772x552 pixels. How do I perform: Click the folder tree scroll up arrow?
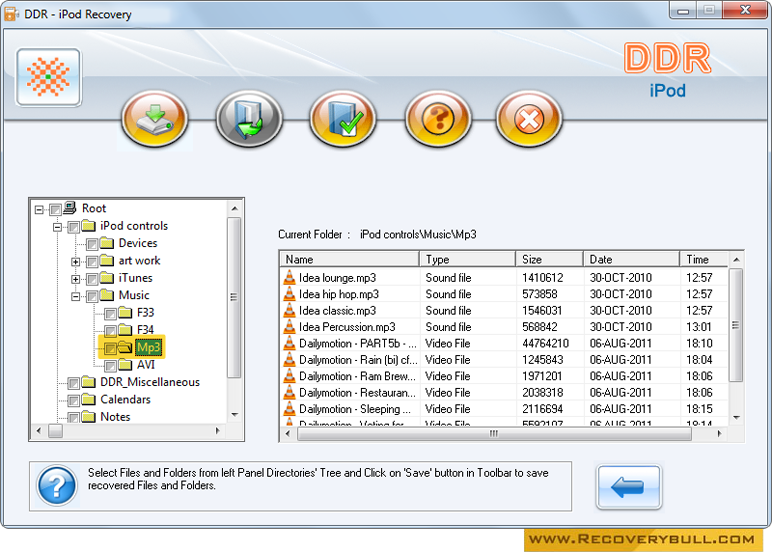(235, 209)
